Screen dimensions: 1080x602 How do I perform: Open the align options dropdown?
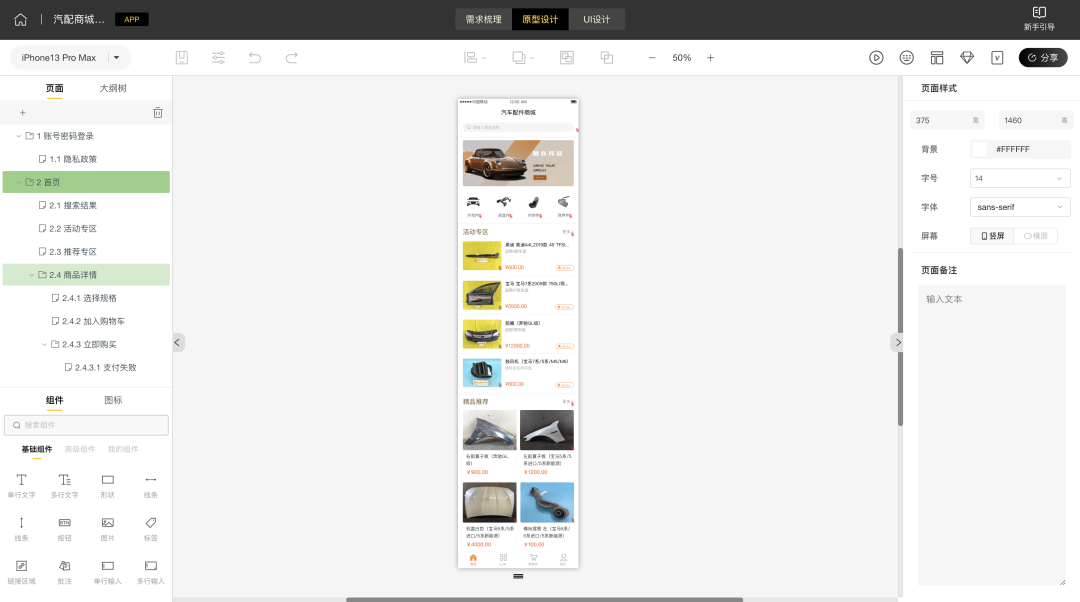click(x=475, y=58)
